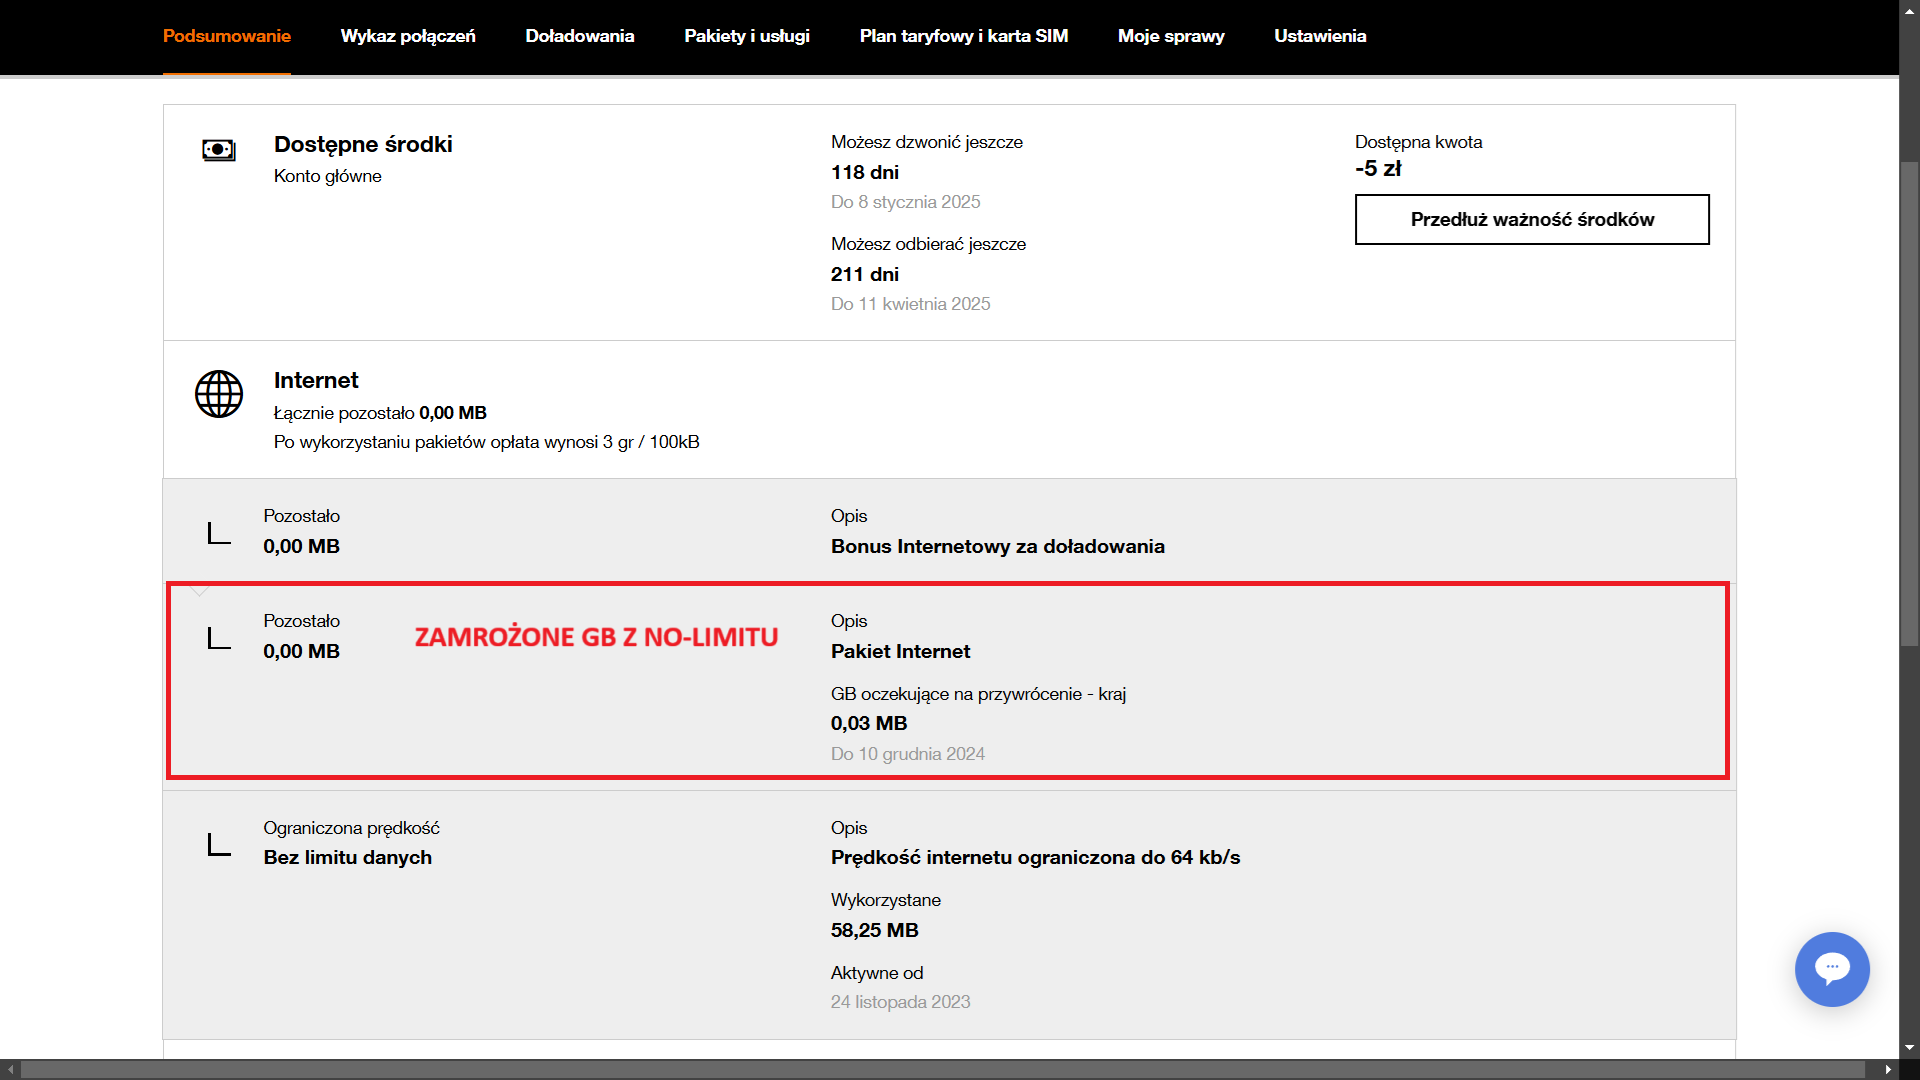The width and height of the screenshot is (1920, 1080).
Task: Click the date '24 listopada 2023'
Action: pyautogui.click(x=901, y=1002)
